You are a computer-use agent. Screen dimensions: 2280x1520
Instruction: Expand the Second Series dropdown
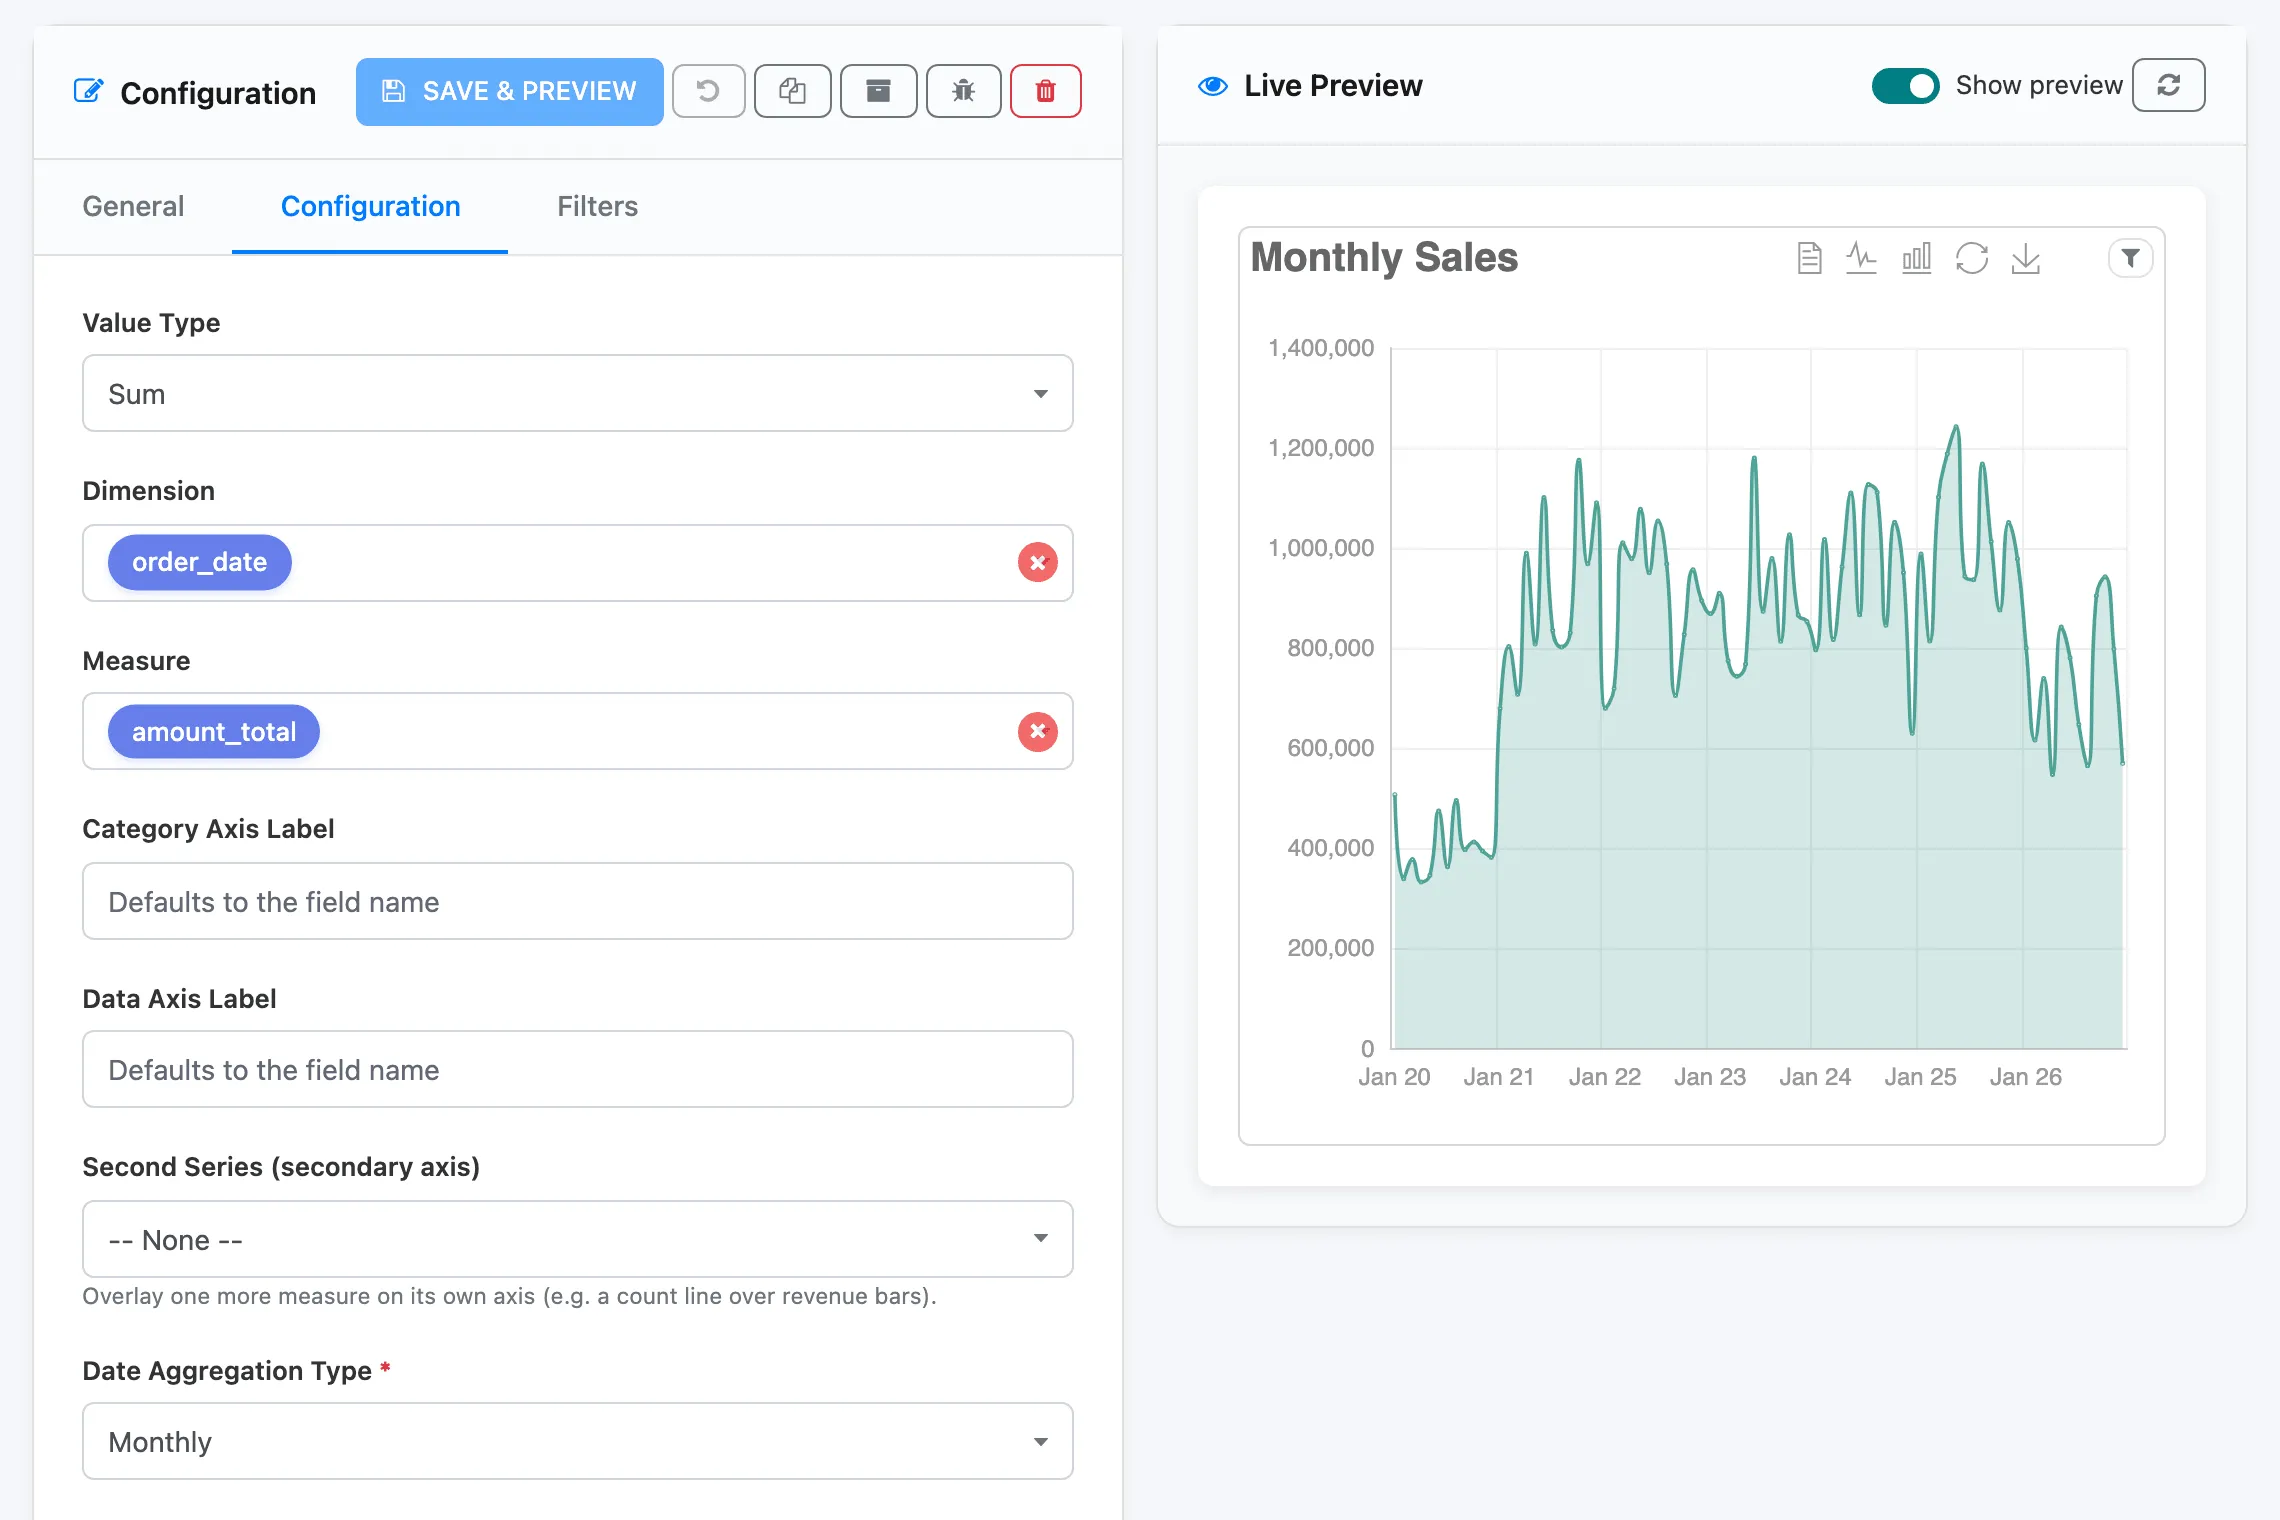coord(578,1239)
